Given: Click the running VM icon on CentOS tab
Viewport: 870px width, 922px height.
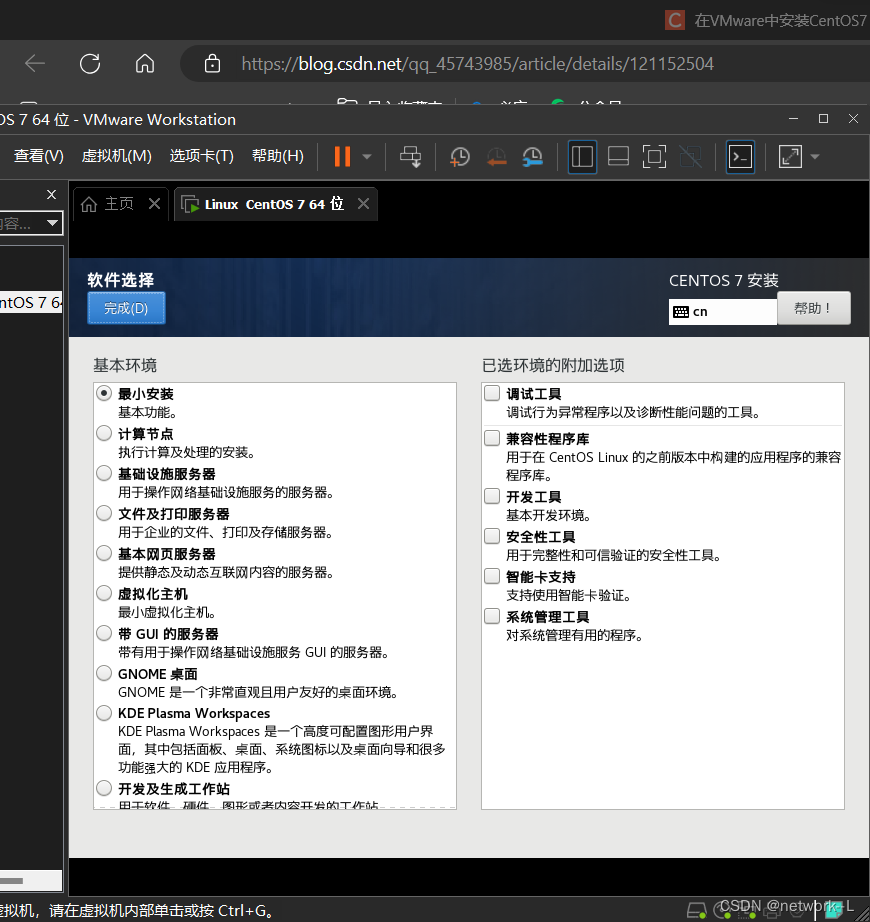Looking at the screenshot, I should [x=190, y=205].
